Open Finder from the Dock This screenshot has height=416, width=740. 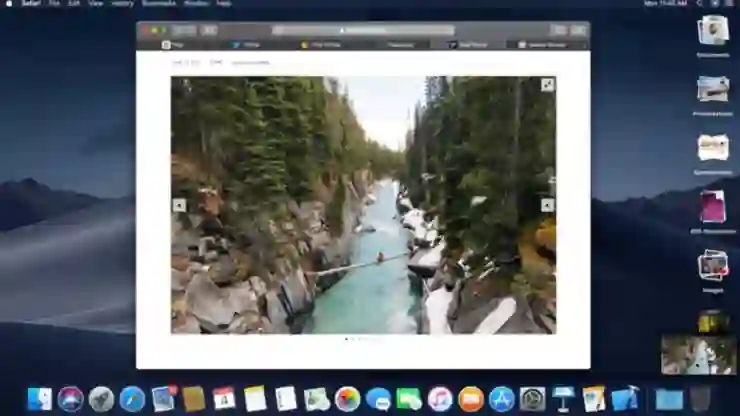pyautogui.click(x=39, y=399)
